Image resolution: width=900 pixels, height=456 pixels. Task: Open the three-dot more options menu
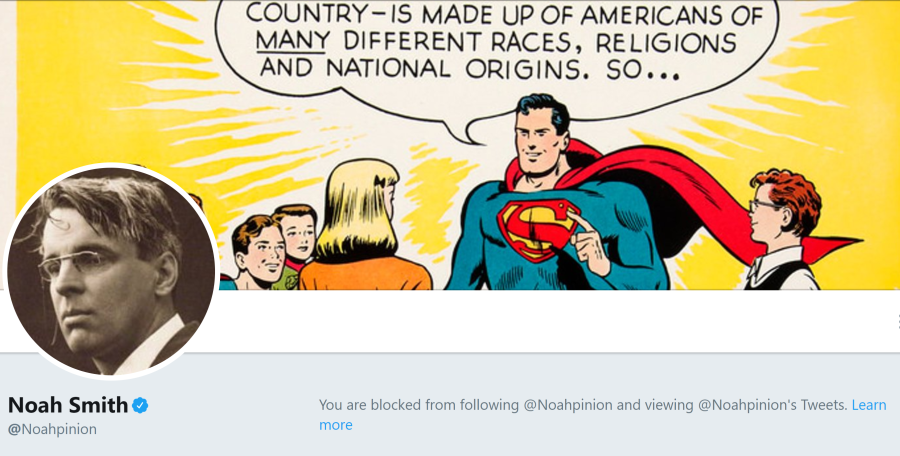(x=897, y=321)
